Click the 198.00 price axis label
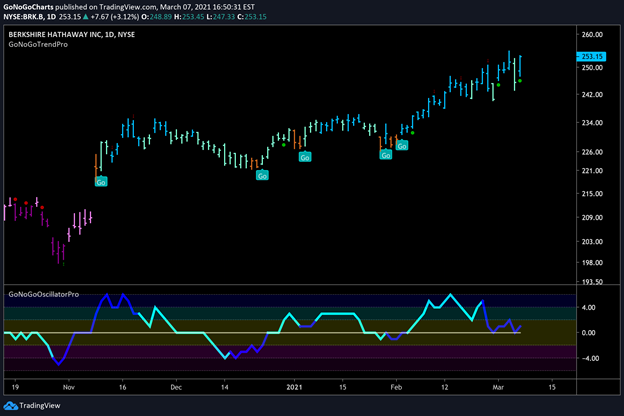624x416 pixels. pyautogui.click(x=592, y=262)
